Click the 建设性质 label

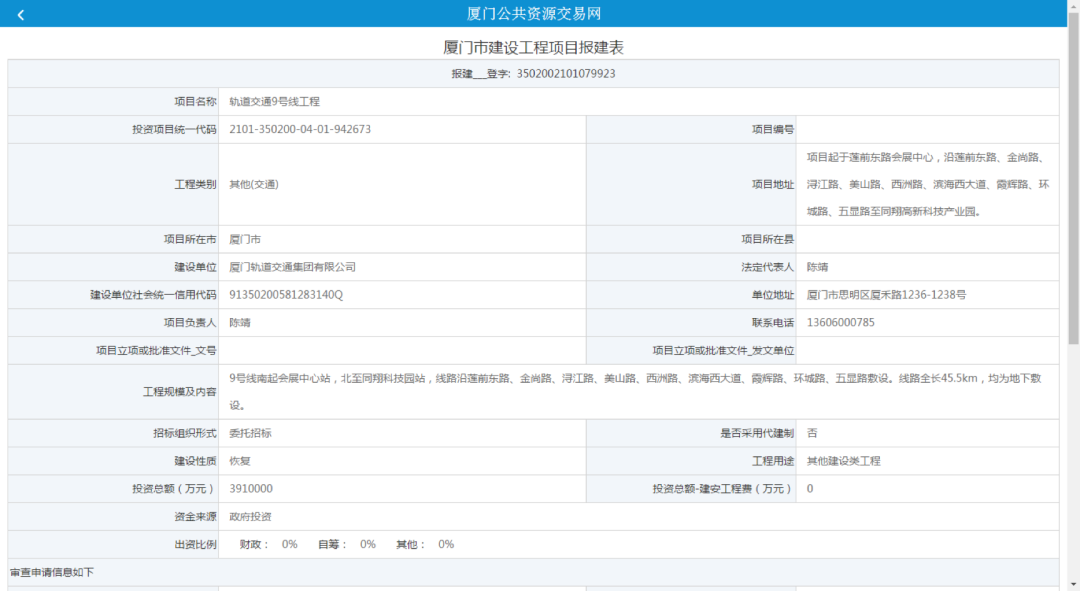[195, 461]
